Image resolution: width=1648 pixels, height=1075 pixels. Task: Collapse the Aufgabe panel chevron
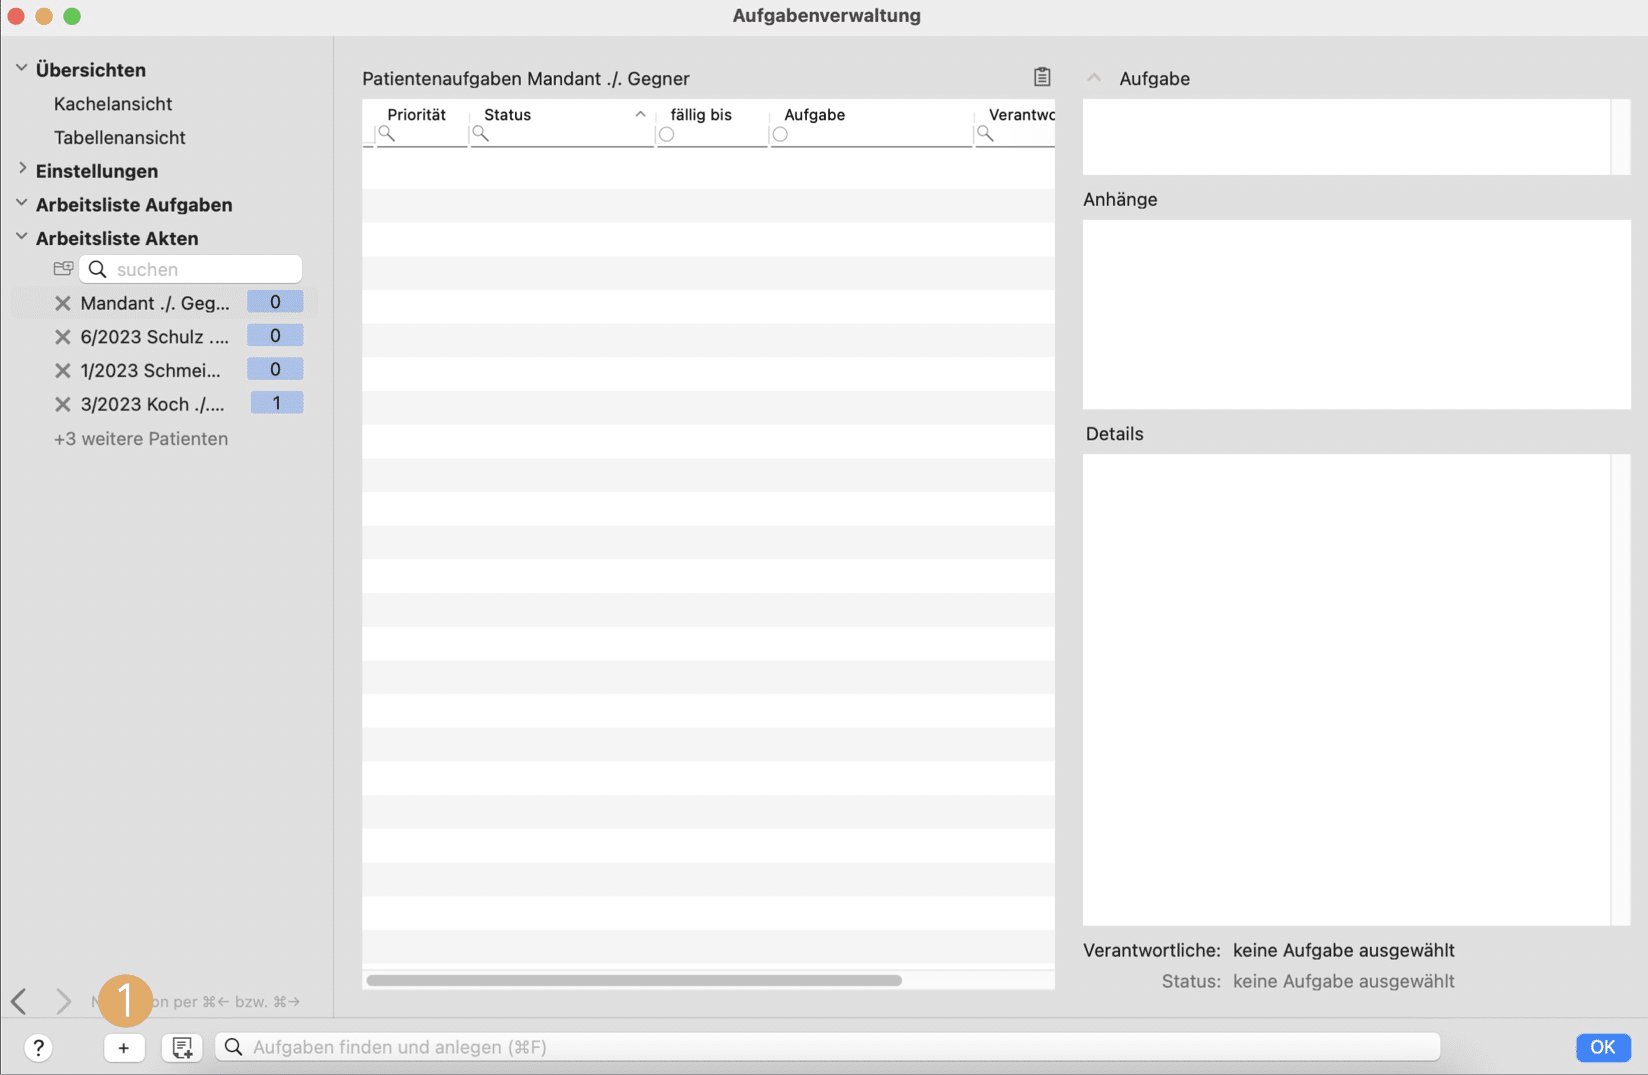1095,78
